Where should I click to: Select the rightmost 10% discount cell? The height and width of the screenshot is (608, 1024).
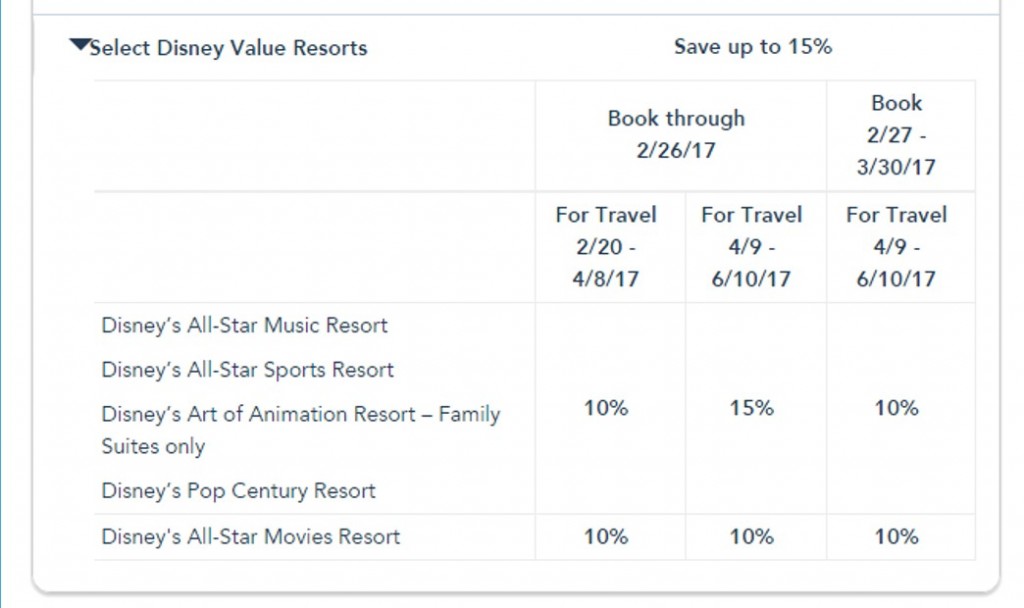pos(898,407)
